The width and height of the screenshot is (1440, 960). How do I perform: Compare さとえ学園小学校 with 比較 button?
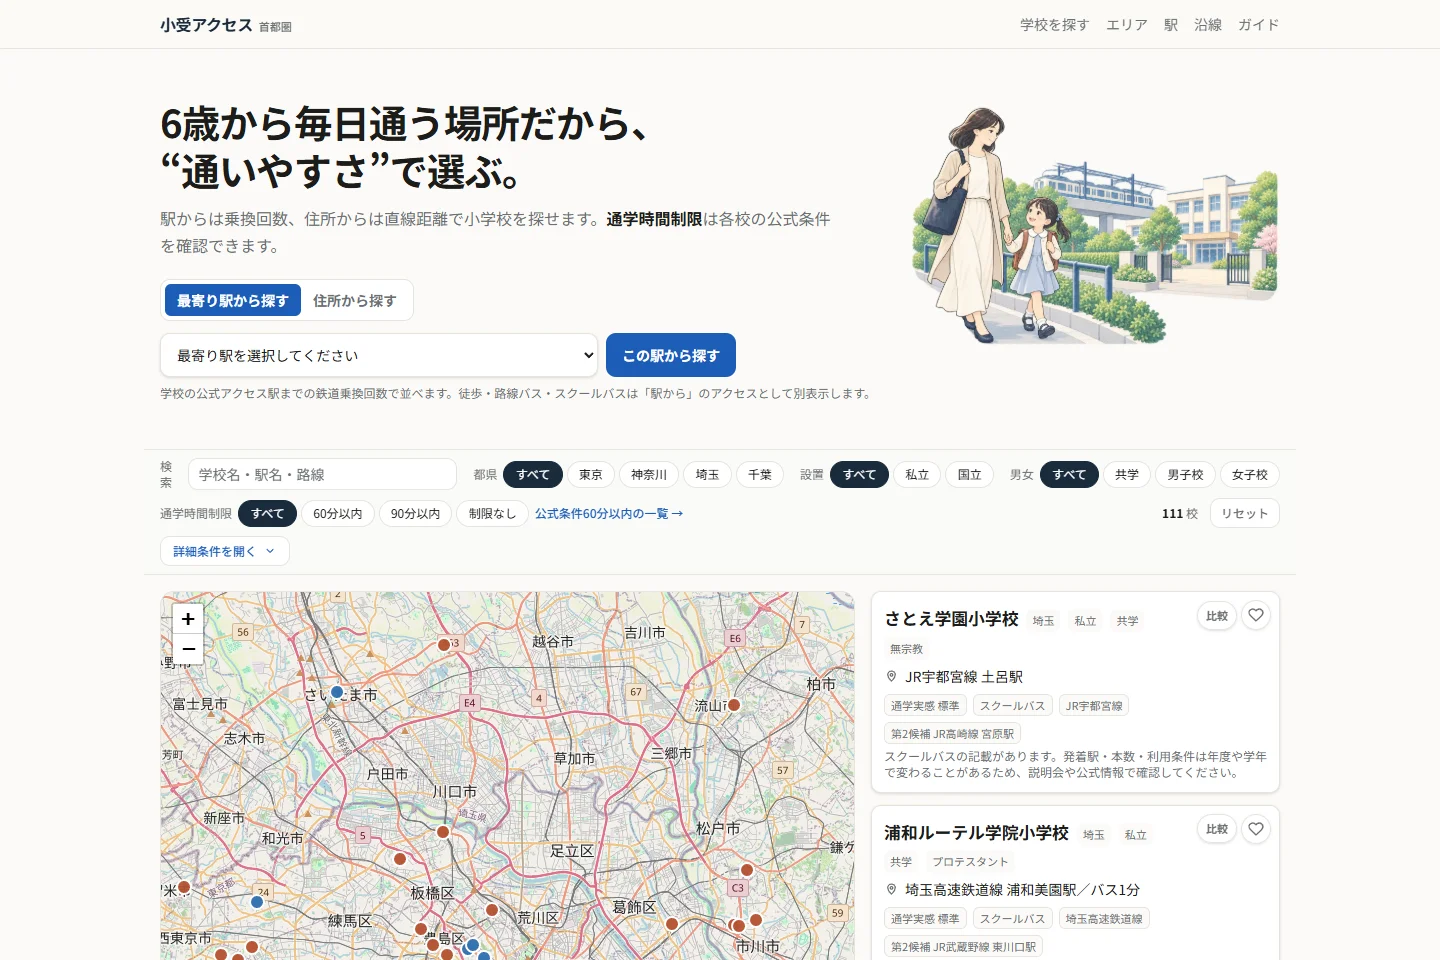1217,616
